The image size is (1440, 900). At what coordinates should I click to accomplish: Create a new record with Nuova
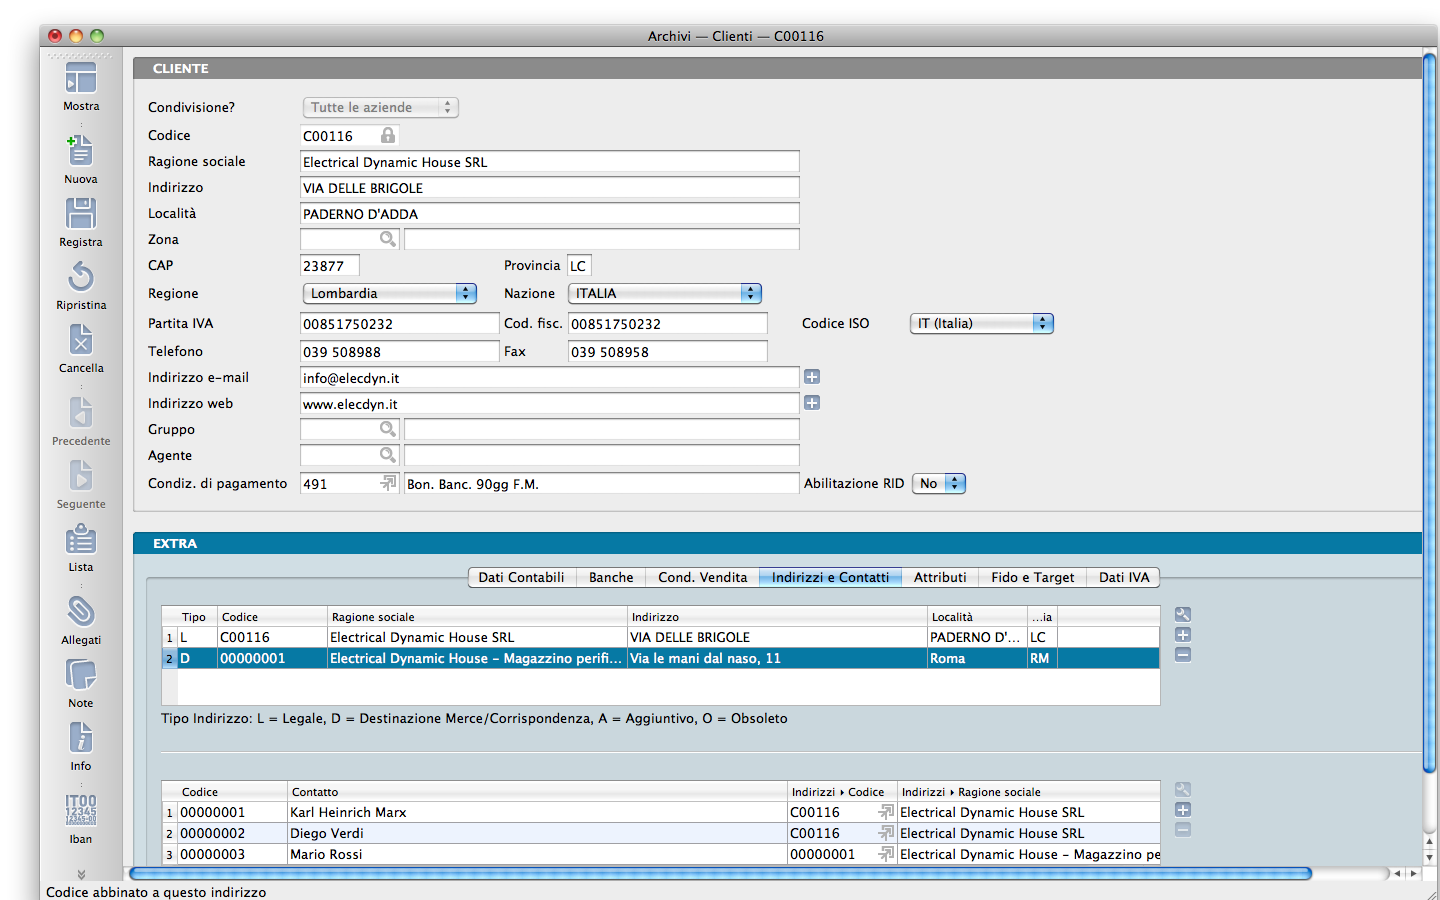81,152
